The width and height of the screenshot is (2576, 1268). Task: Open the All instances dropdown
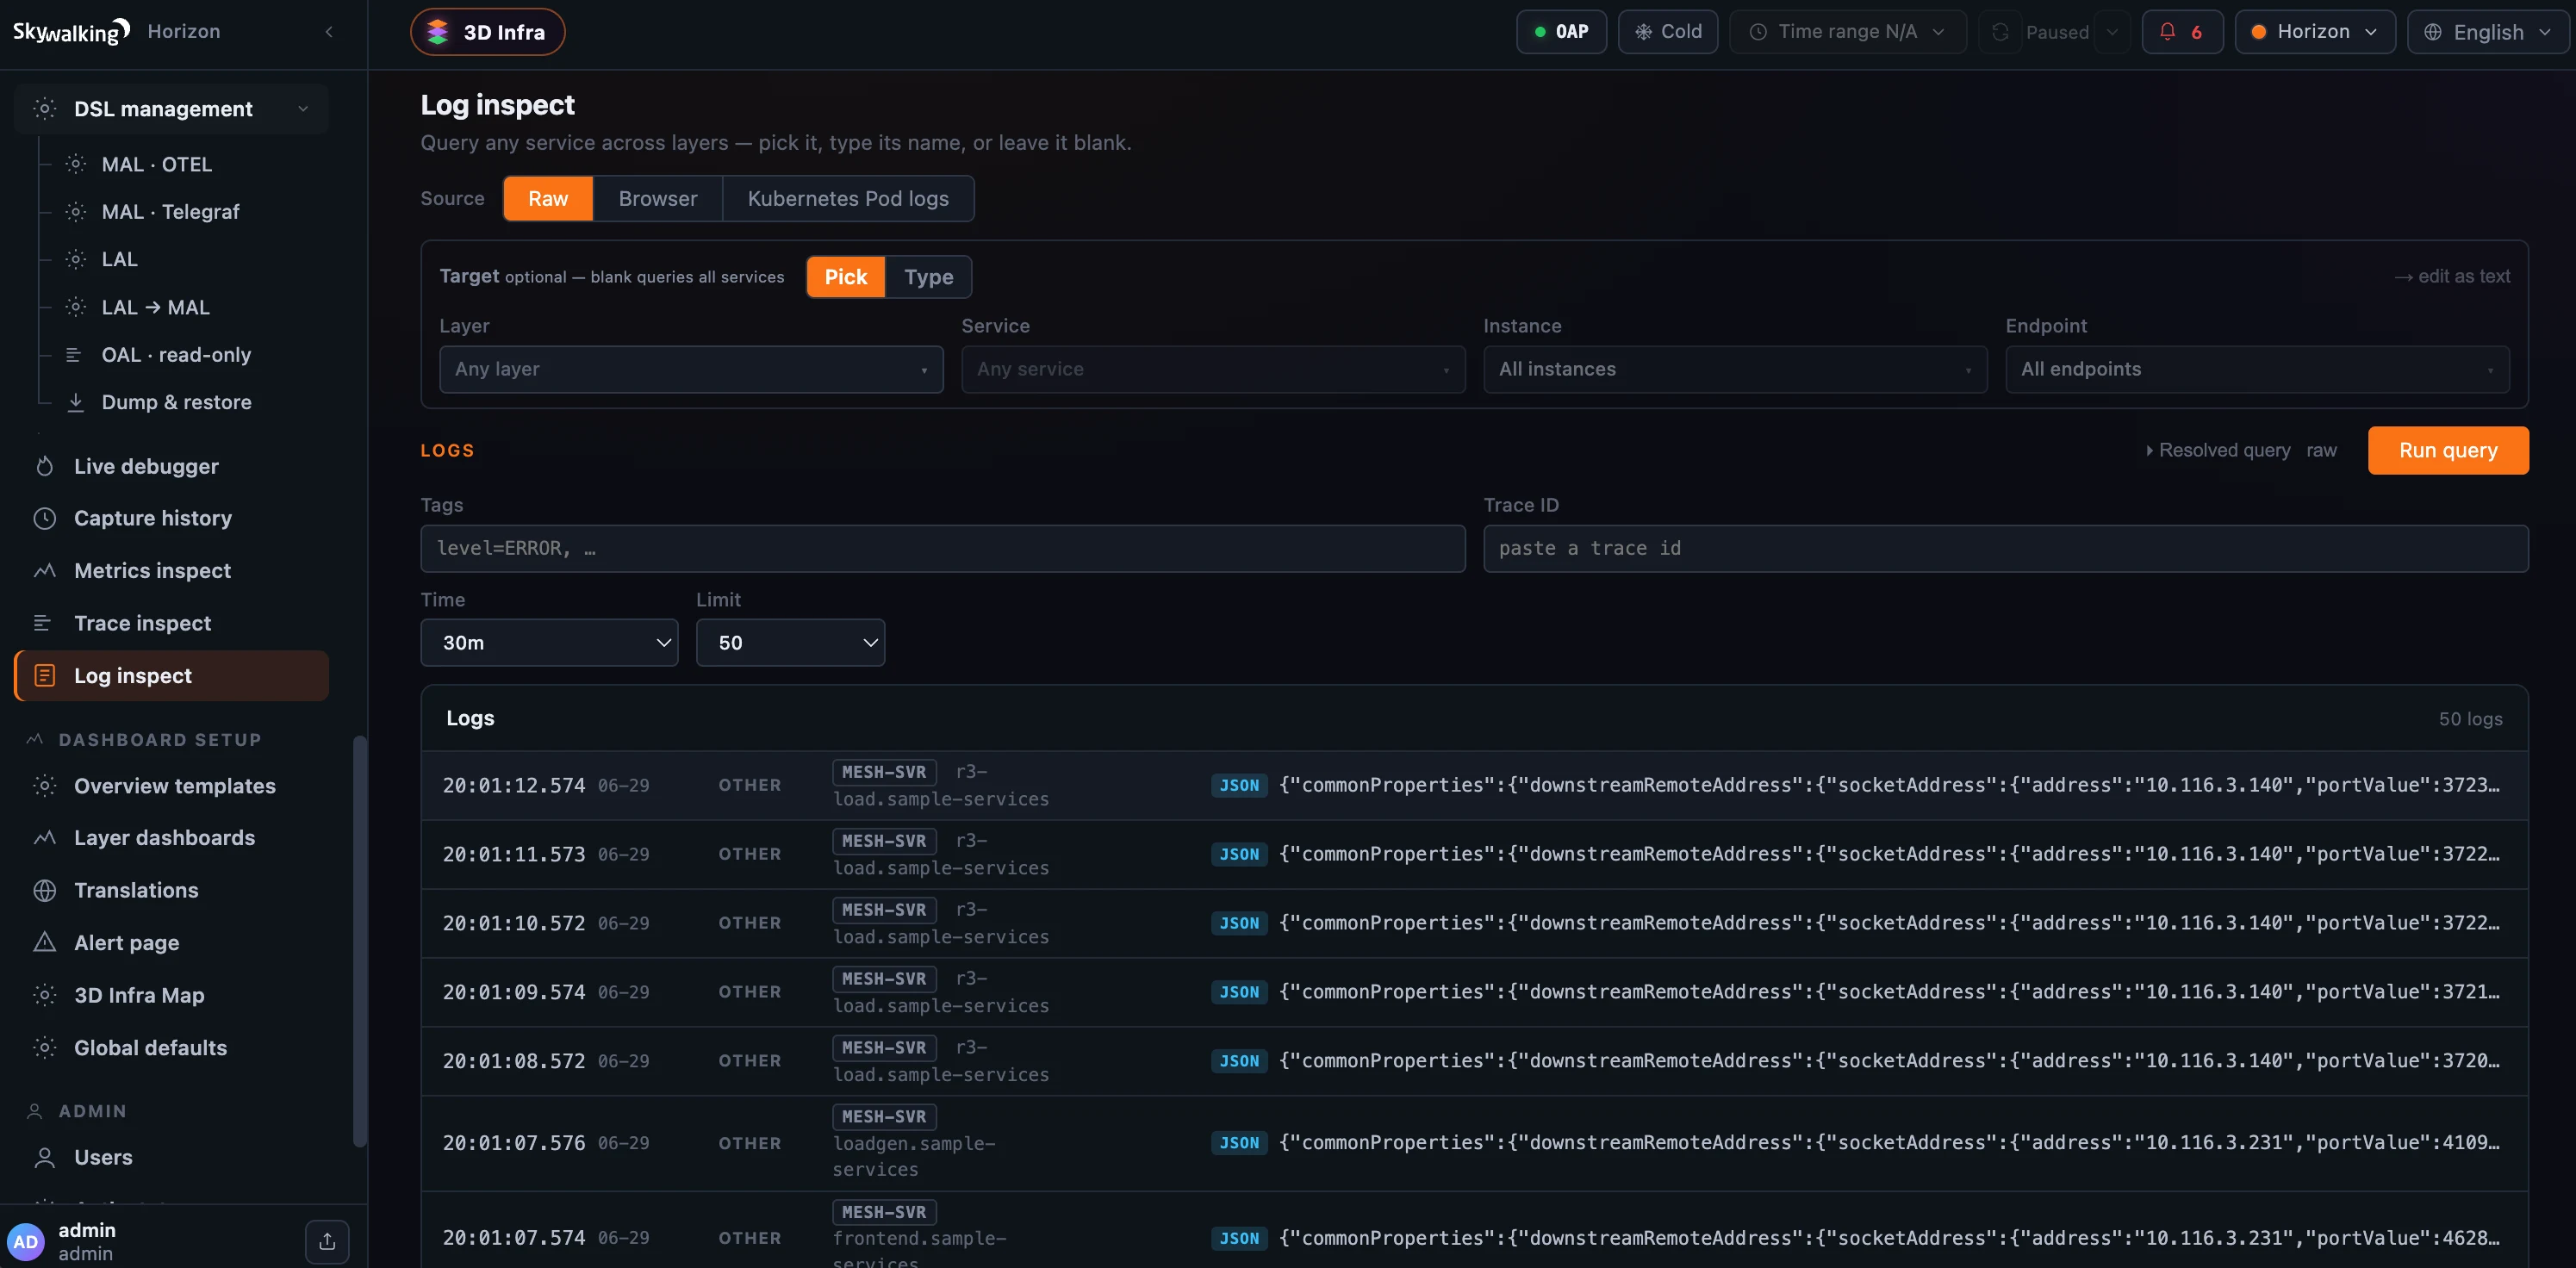point(1735,369)
